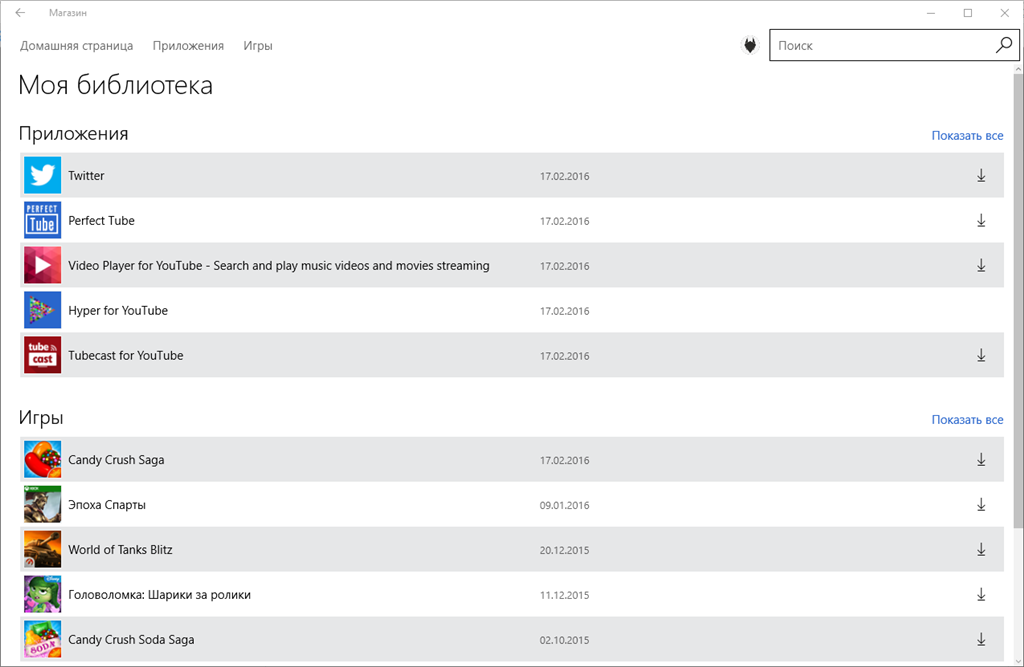The height and width of the screenshot is (667, 1024).
Task: Download Twitter with its arrow icon
Action: [981, 175]
